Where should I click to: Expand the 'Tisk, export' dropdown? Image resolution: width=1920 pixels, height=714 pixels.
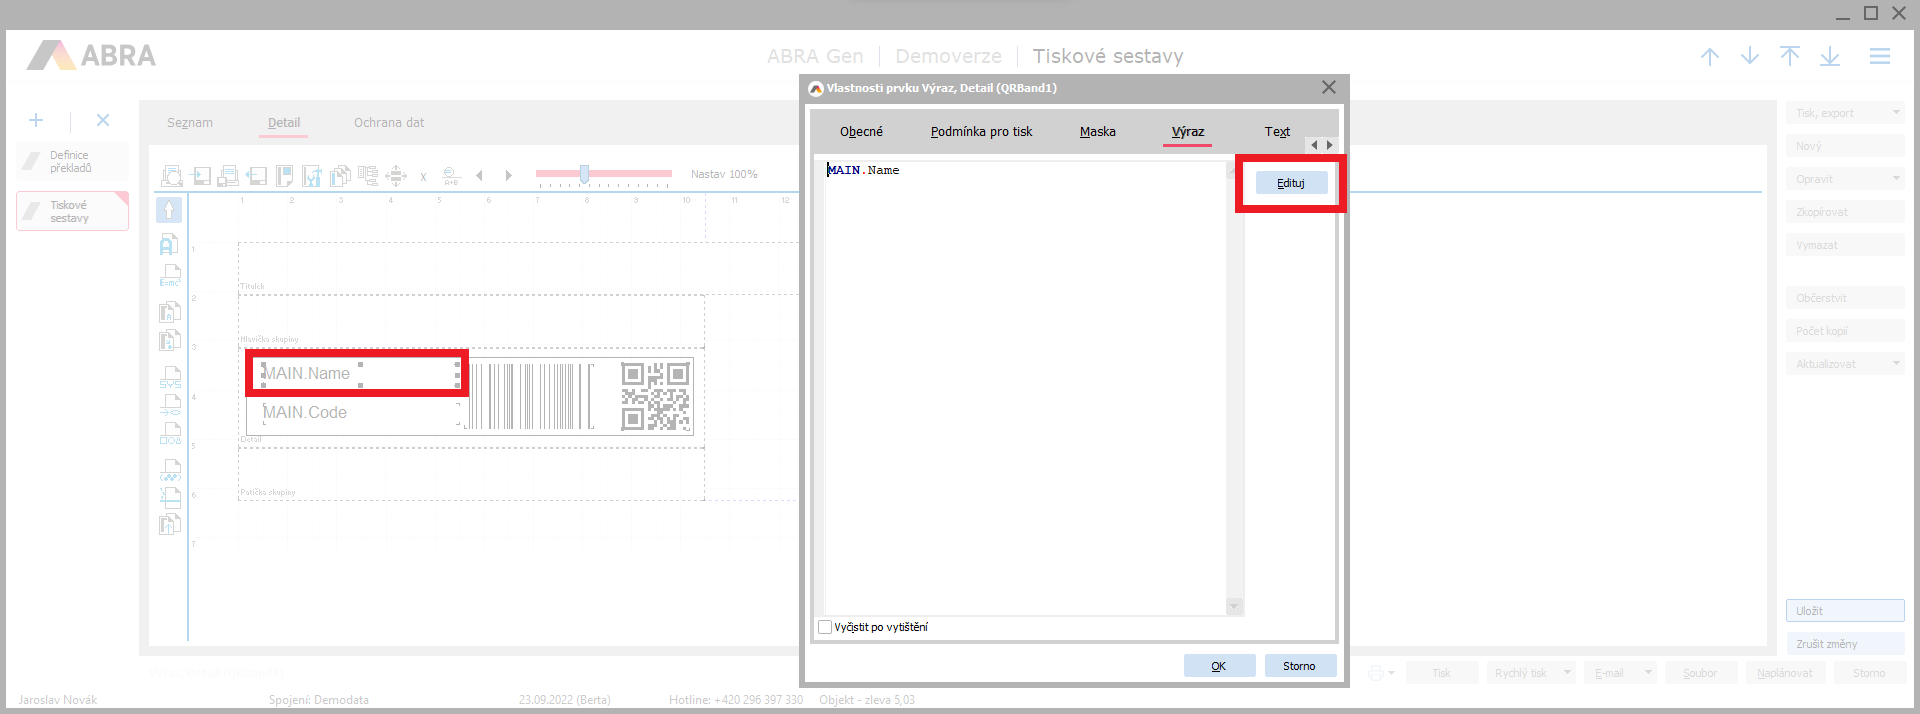click(1896, 113)
